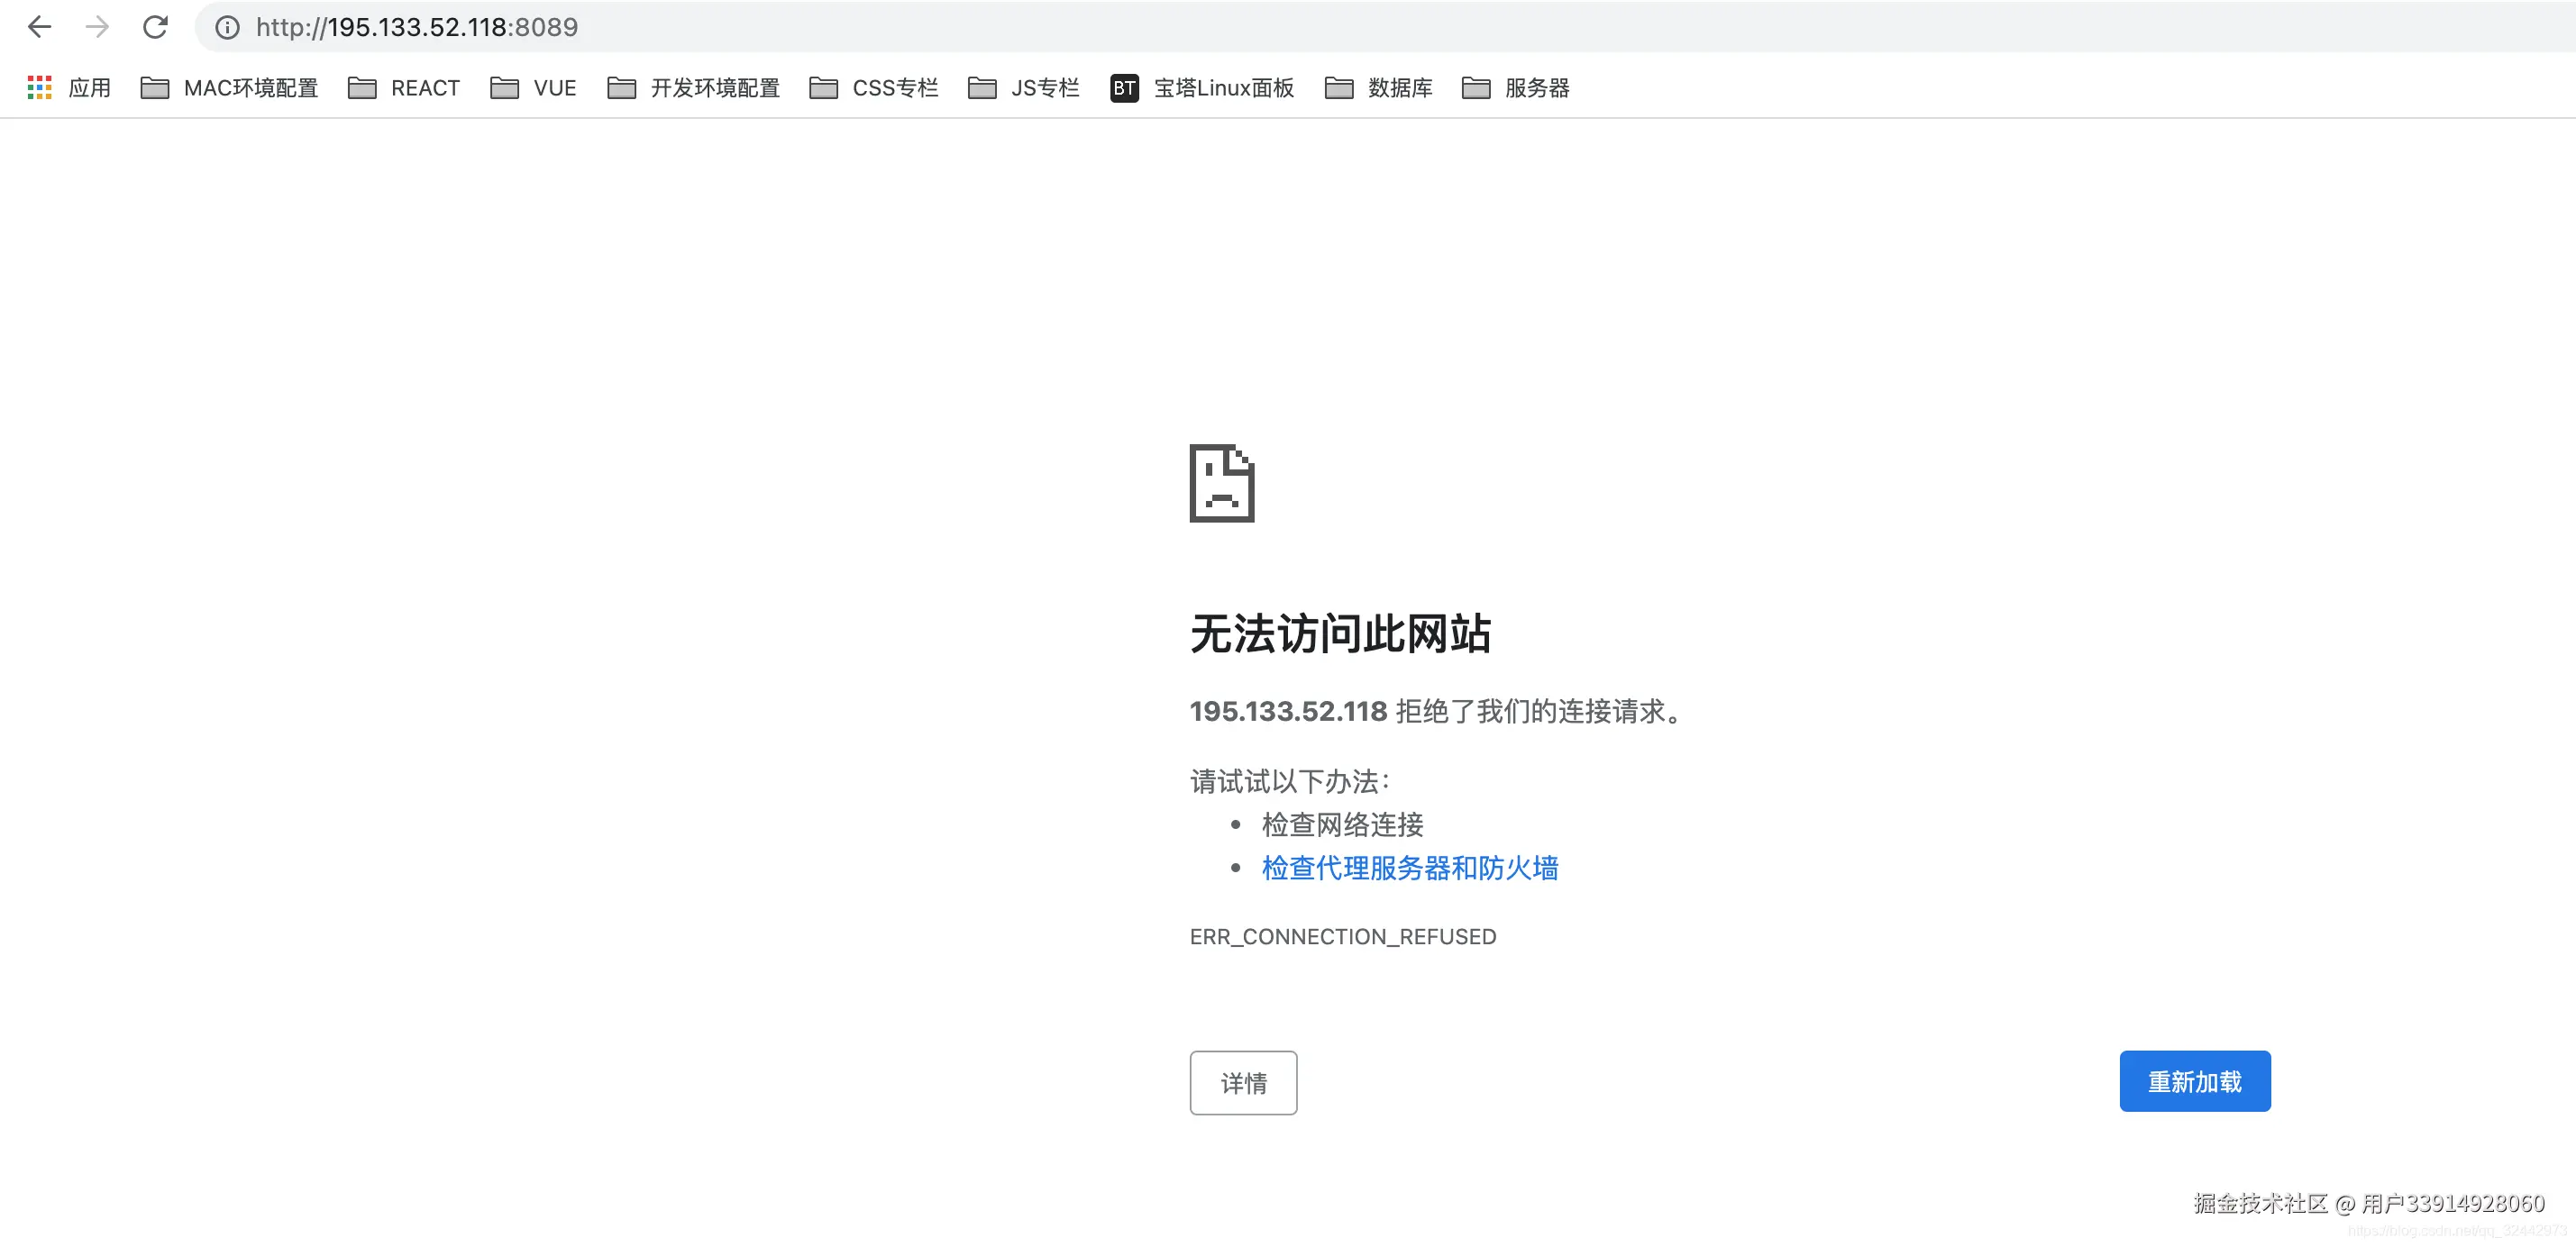Open the JS专栏 bookmark folder
This screenshot has height=1247, width=2576.
(1024, 88)
